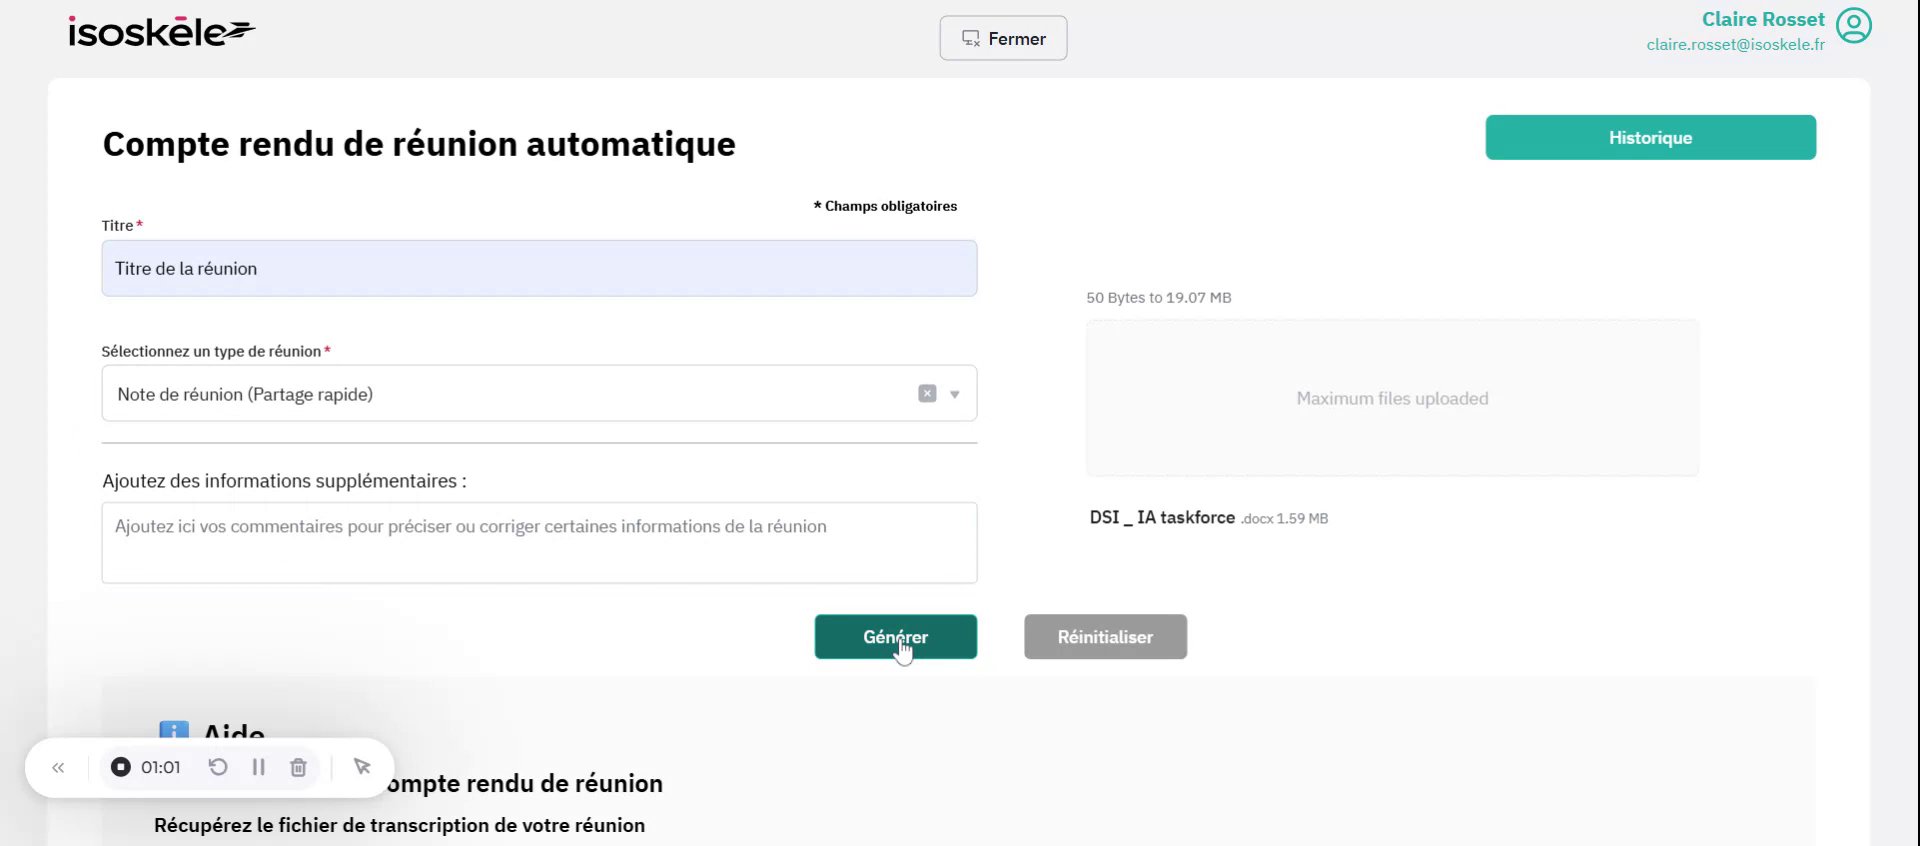
Task: Open the Note de réunion type selector
Action: click(539, 394)
